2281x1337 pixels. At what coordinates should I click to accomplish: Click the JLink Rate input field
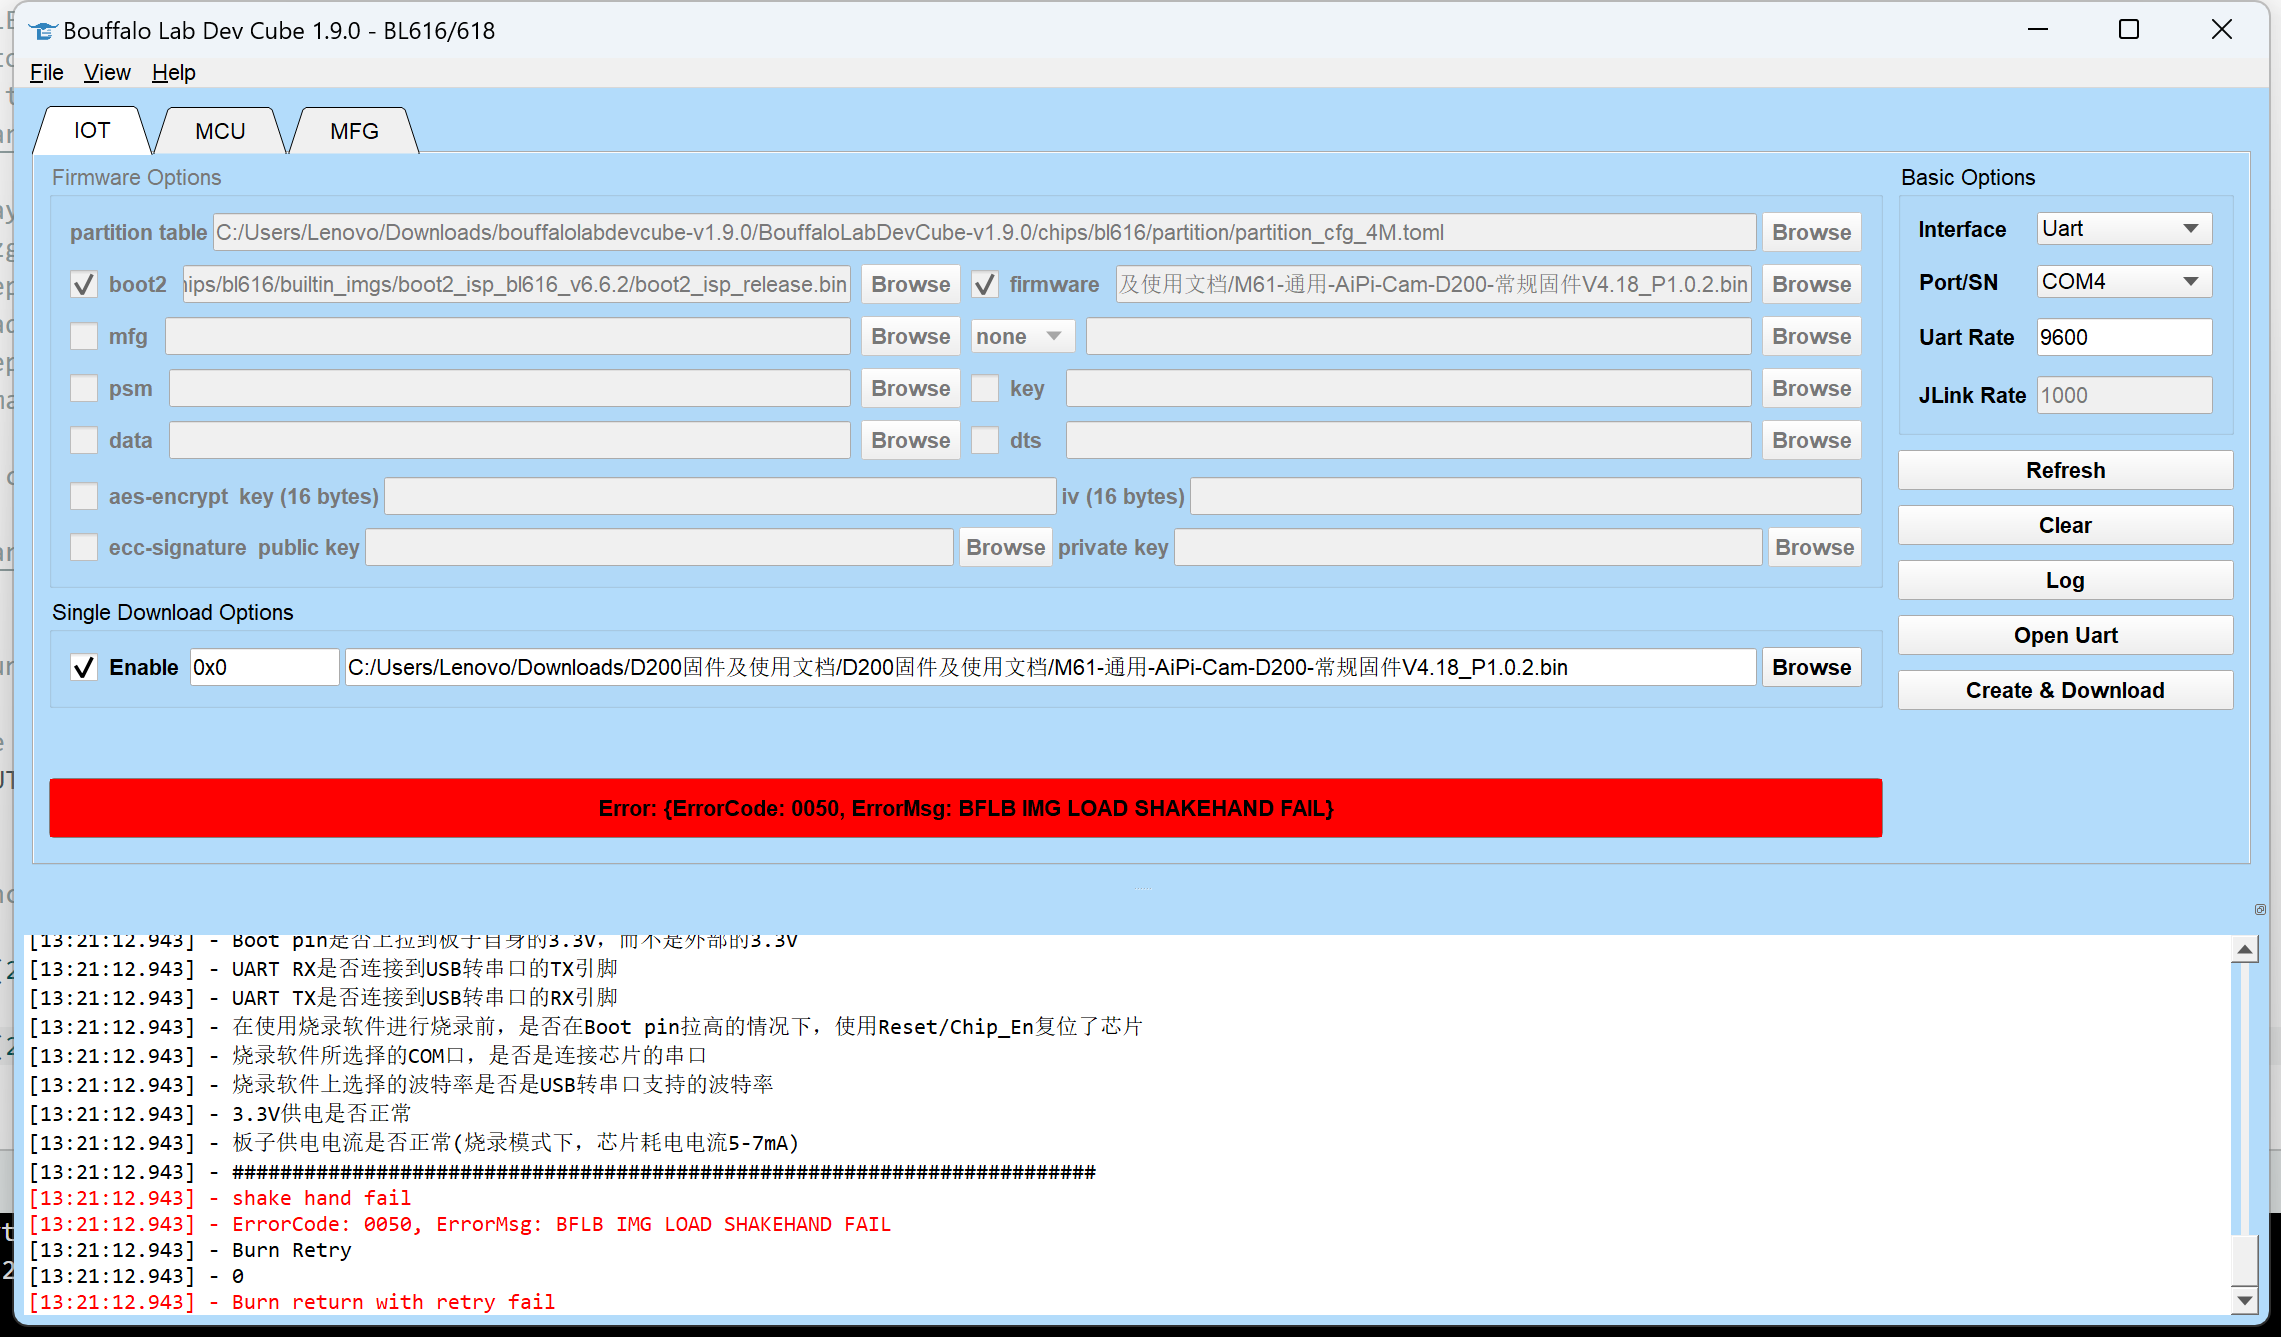2124,396
